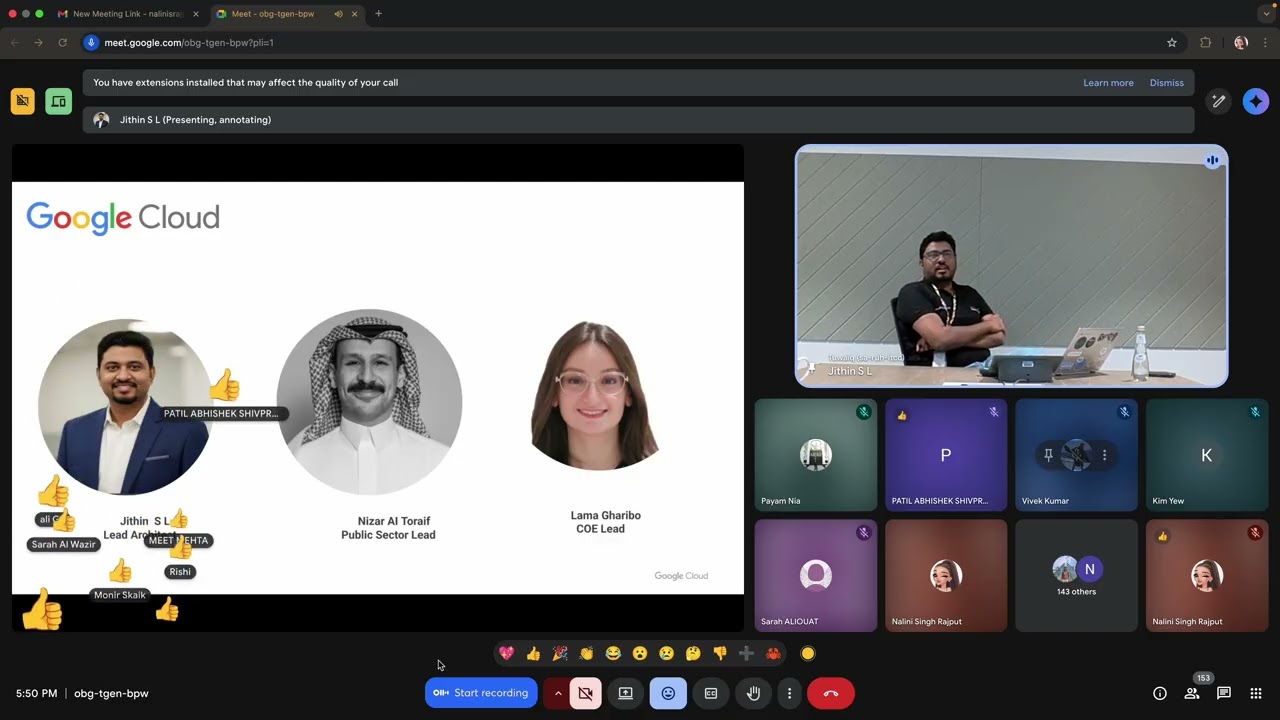Click the Jithin S L presenting annotating bar
Screen dimensions: 1280x720
[639, 120]
